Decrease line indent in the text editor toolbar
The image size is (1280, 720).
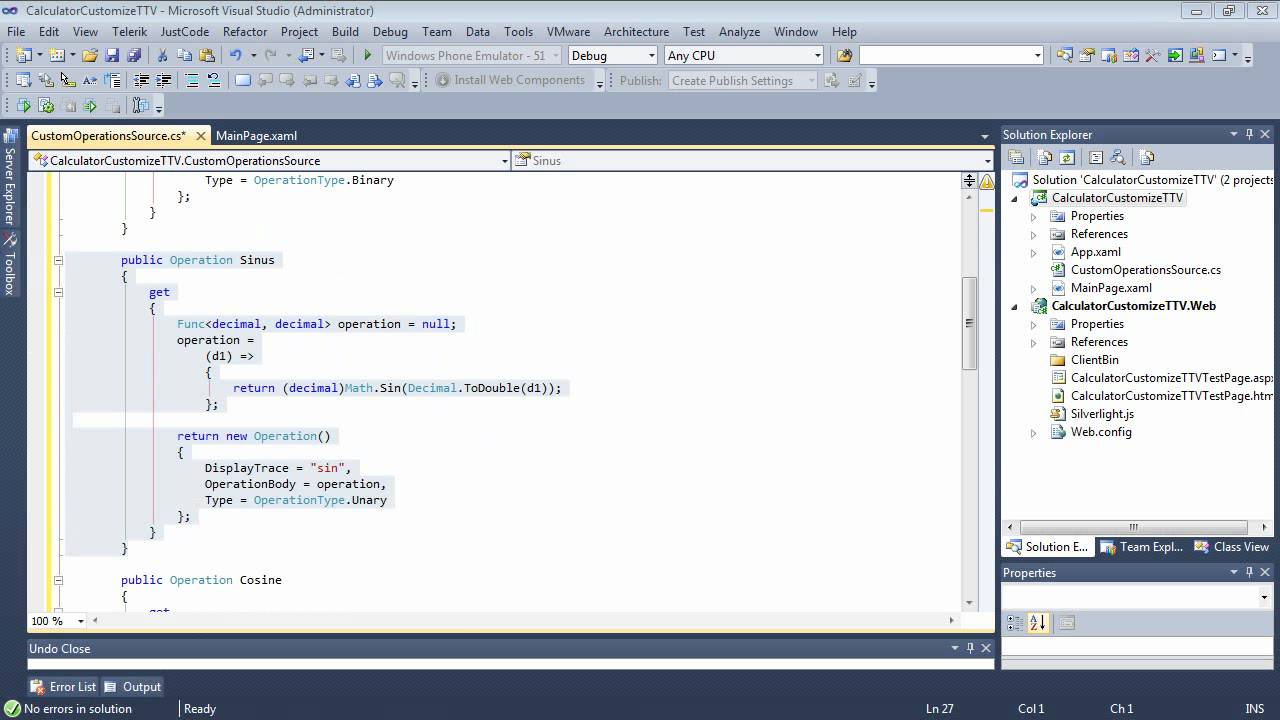141,80
